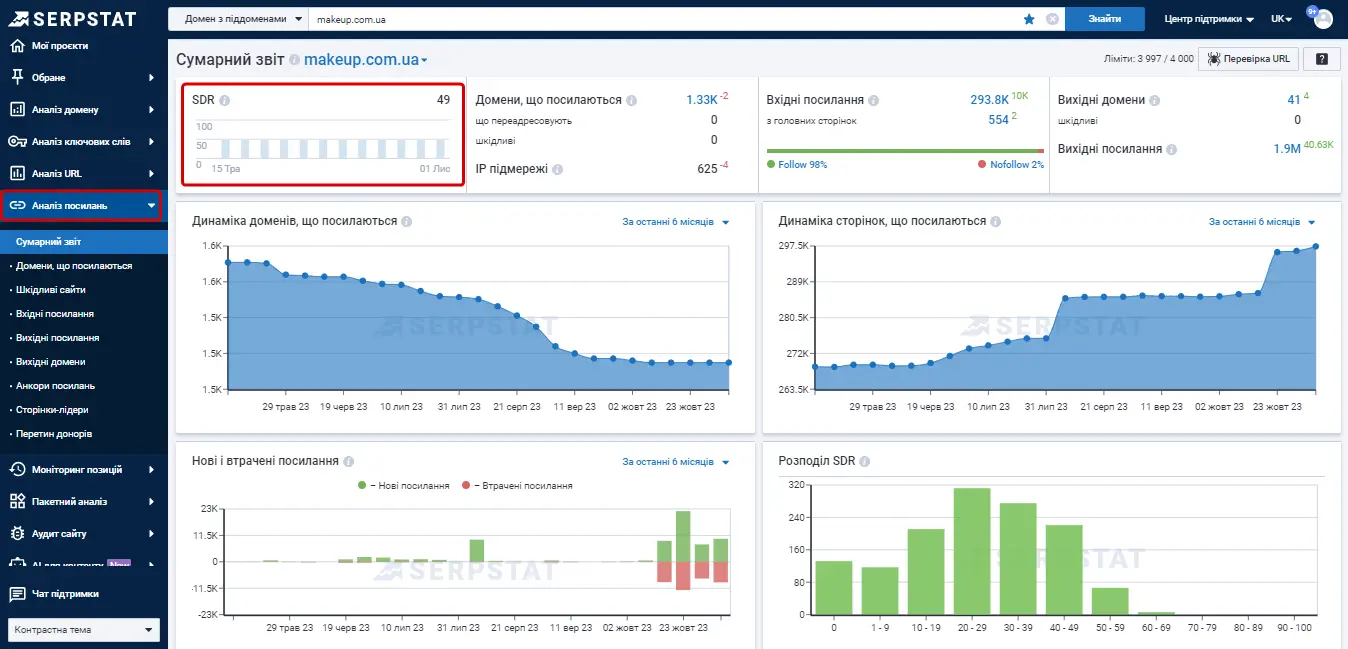
Task: Click the question mark help button
Action: (1322, 59)
